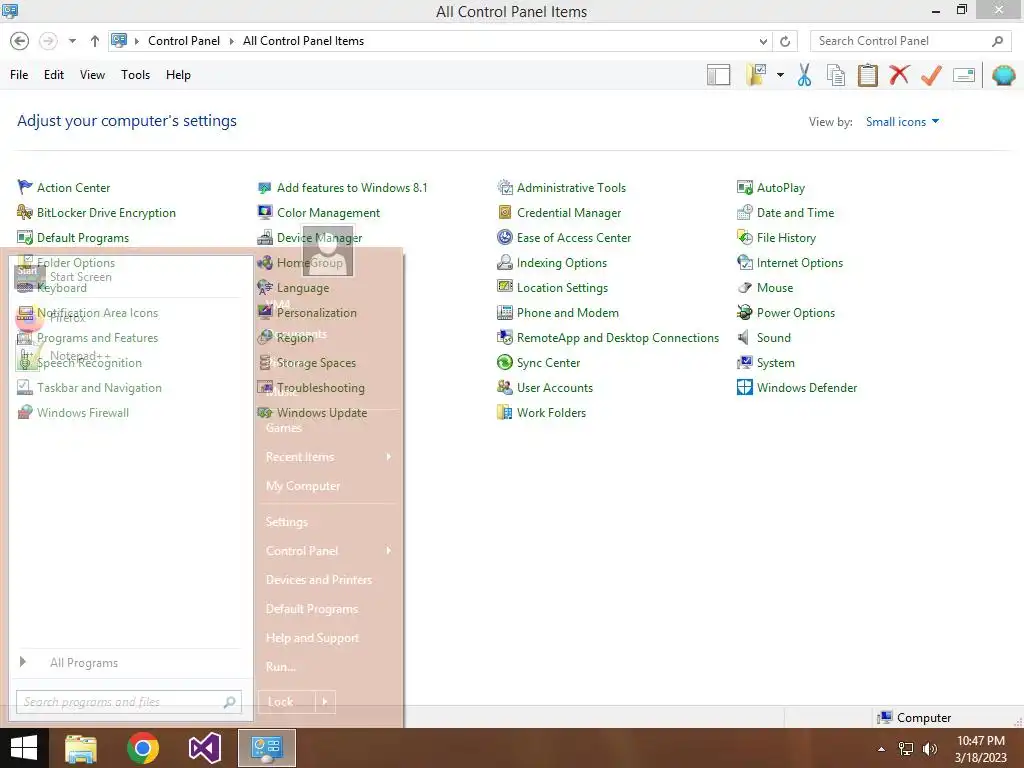
Task: Expand the chevron after Control Panel breadcrumb
Action: pyautogui.click(x=231, y=41)
